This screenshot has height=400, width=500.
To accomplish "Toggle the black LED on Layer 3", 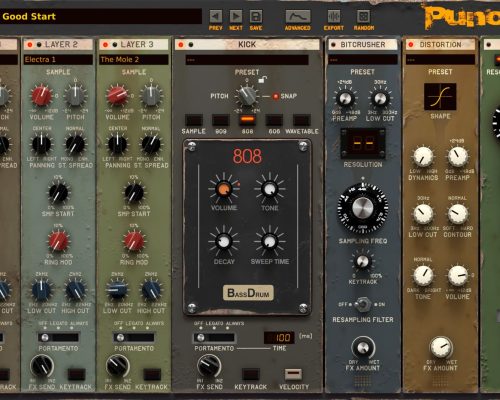I will coord(115,45).
